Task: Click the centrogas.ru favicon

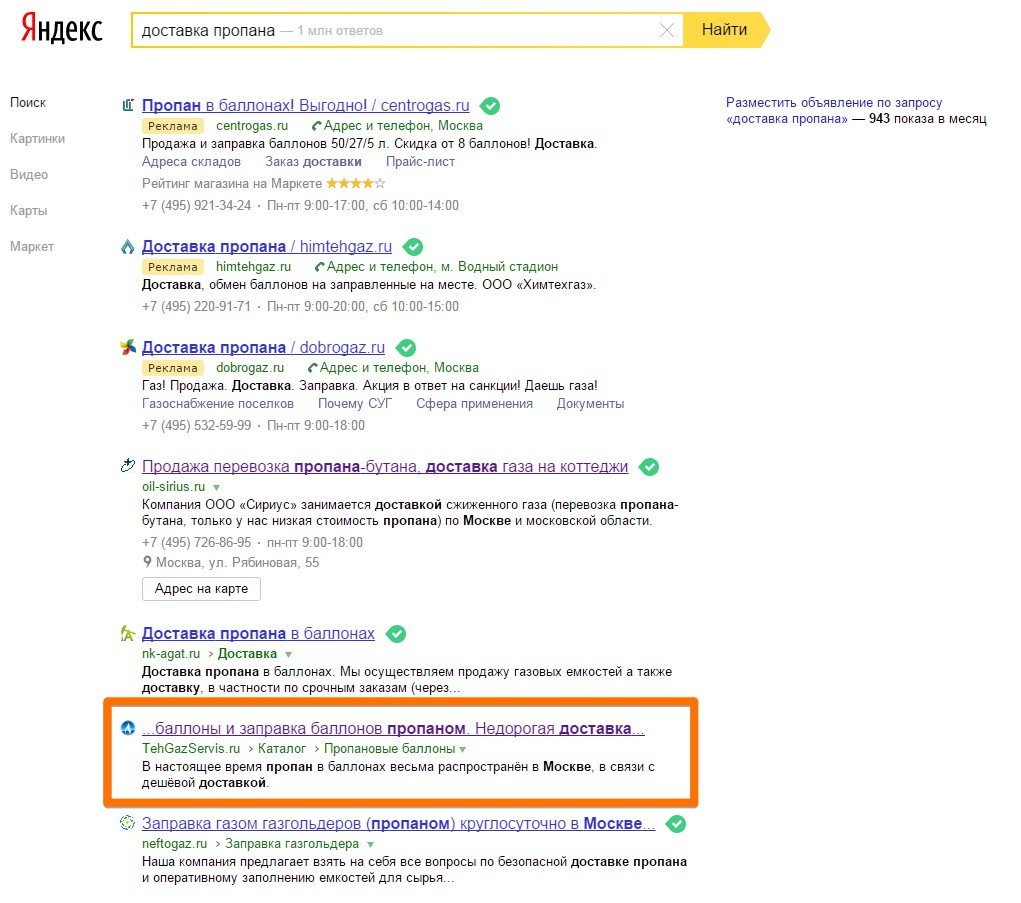Action: [x=128, y=105]
